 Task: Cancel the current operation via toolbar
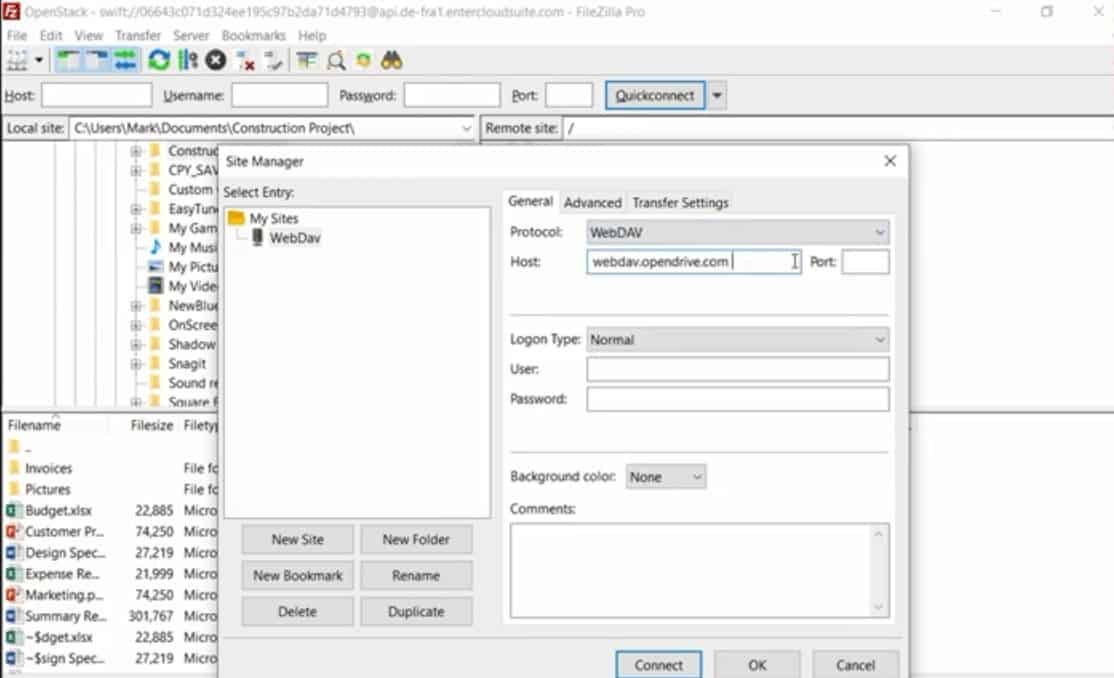pos(216,60)
